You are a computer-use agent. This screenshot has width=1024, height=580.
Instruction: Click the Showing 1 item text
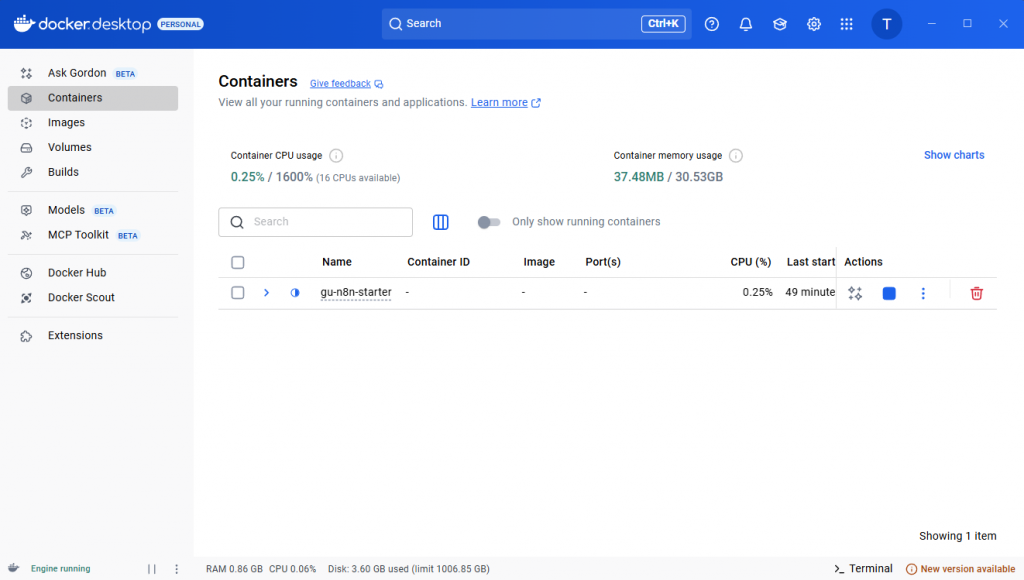click(957, 536)
